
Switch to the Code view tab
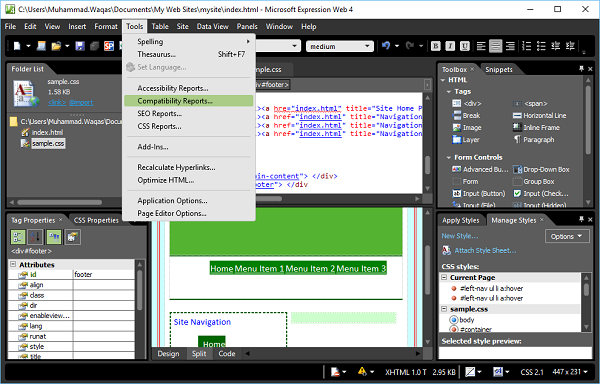point(227,354)
